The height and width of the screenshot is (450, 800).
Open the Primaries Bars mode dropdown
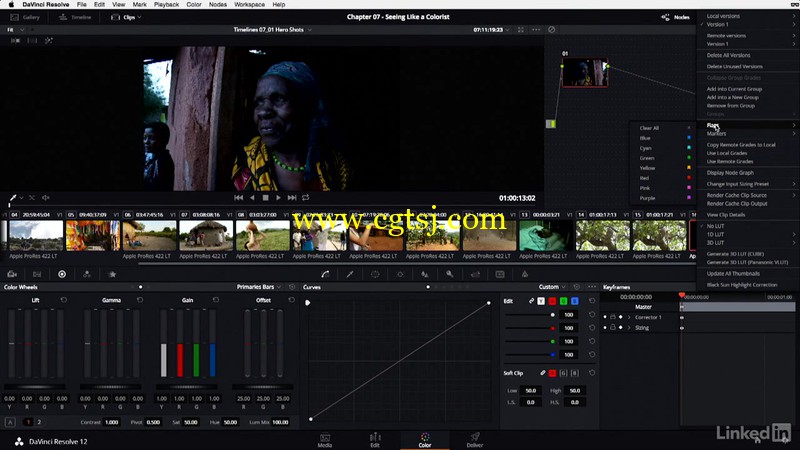pyautogui.click(x=259, y=287)
